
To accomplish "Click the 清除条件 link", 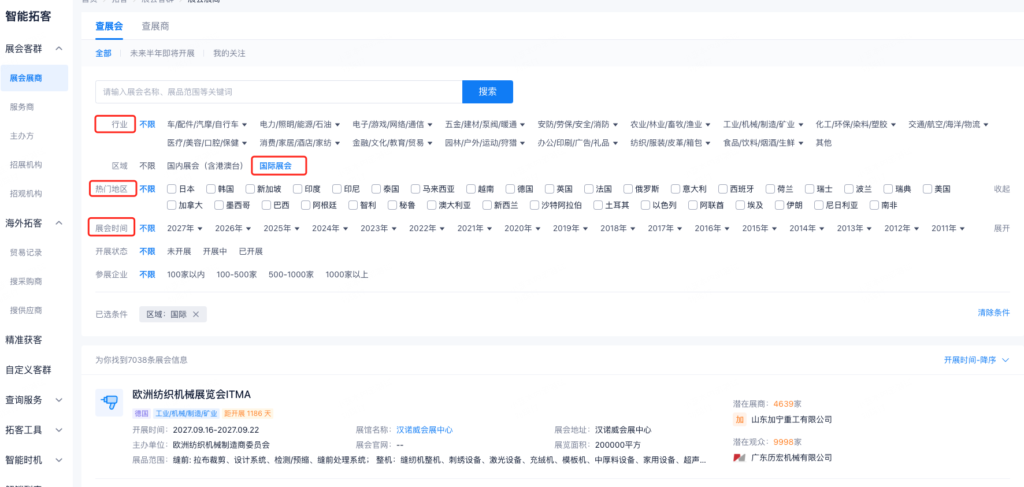I will pos(993,314).
